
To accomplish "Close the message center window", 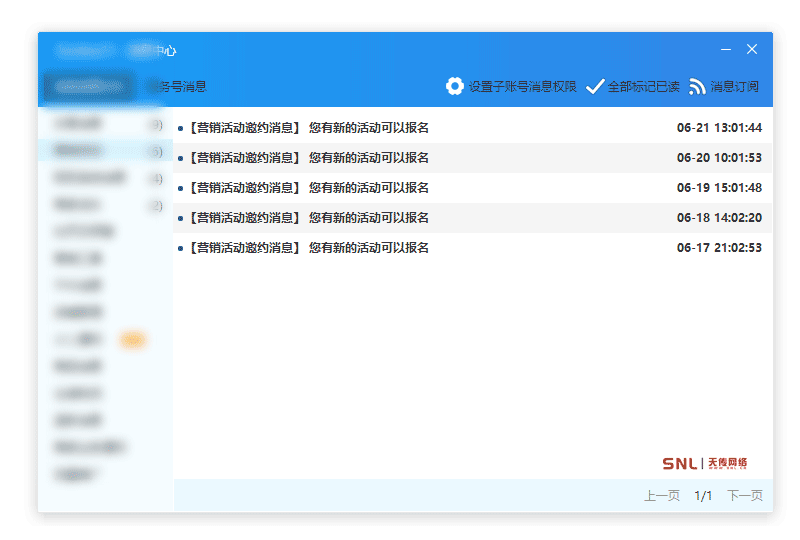I will pos(752,49).
